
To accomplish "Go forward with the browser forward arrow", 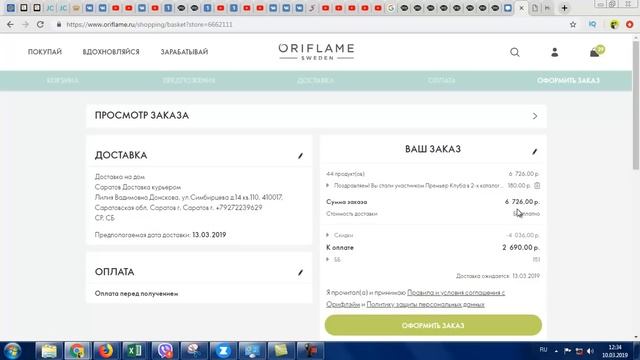I will (x=25, y=24).
